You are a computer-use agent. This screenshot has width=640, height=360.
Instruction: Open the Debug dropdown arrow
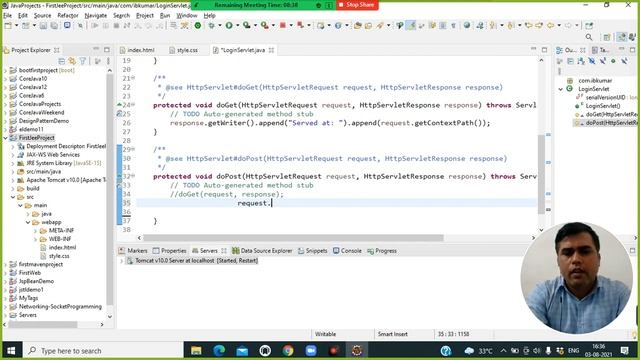pyautogui.click(x=220, y=25)
